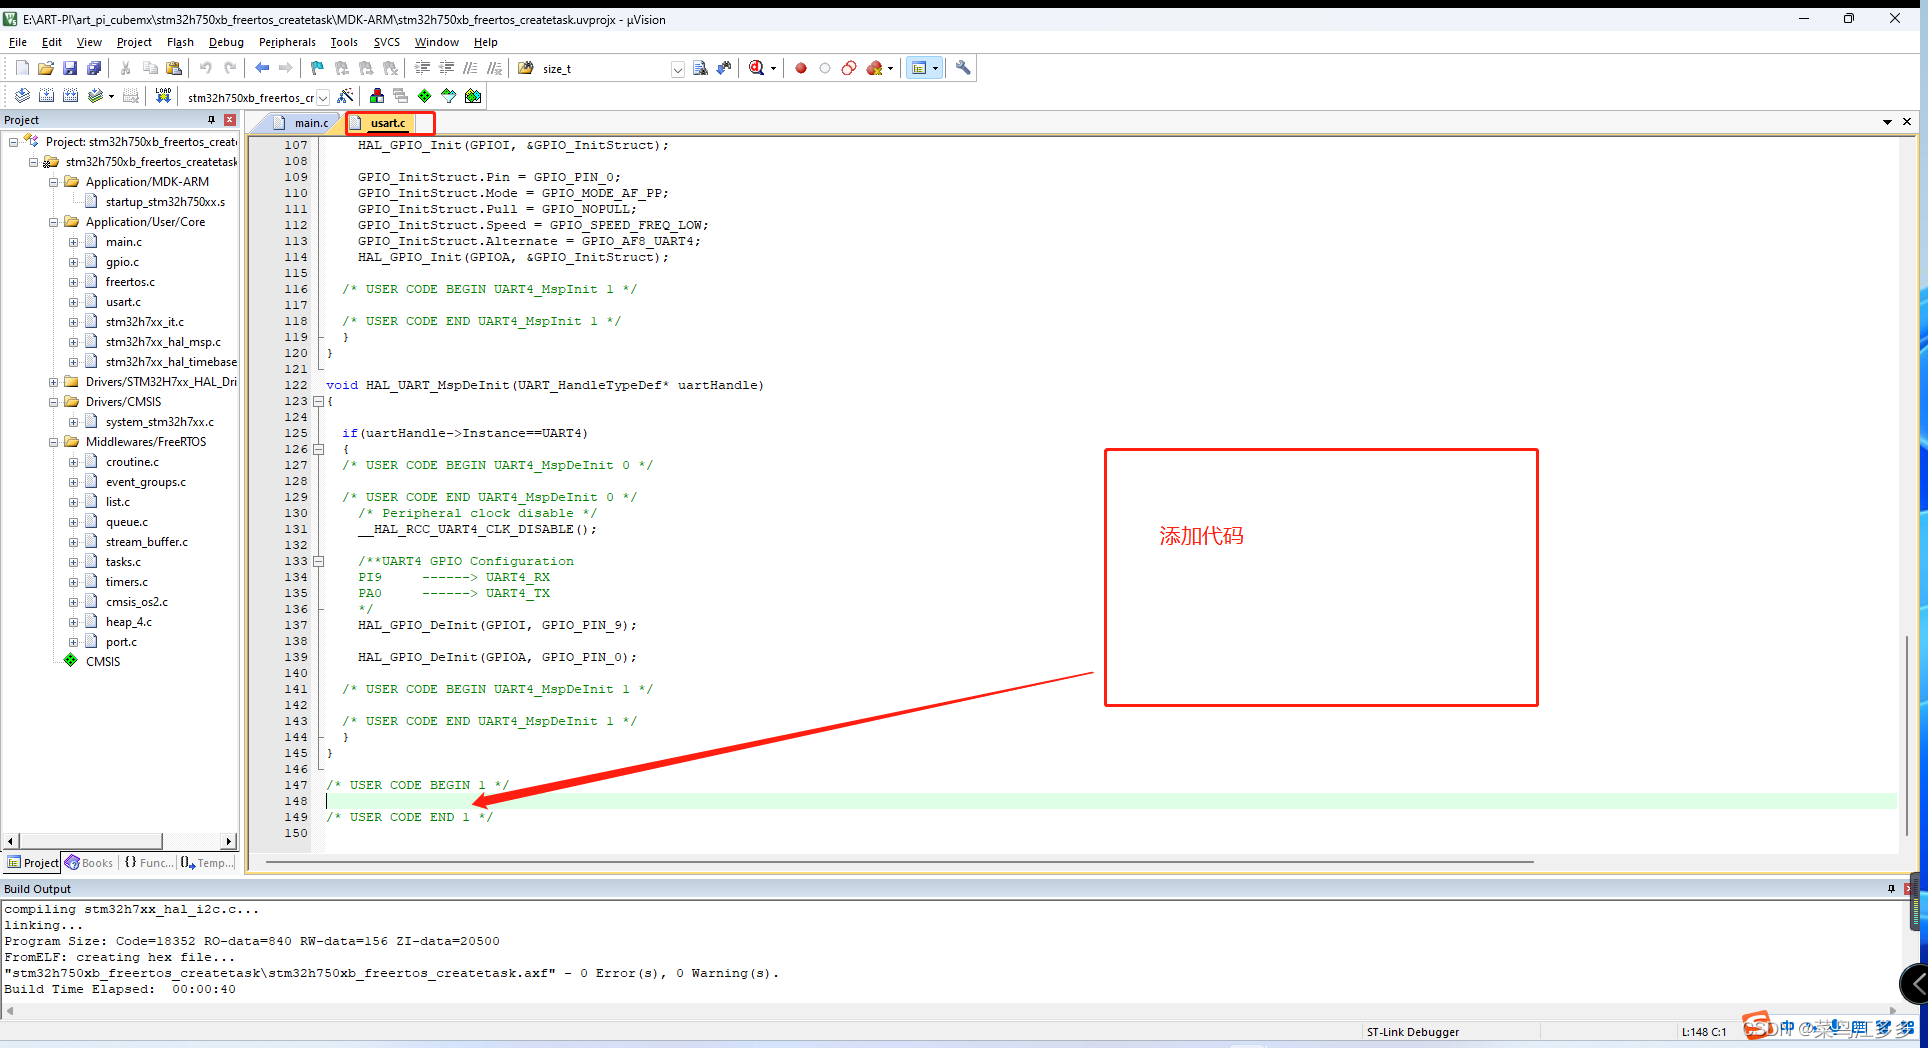Click the Insert bookmark flag icon
1928x1048 pixels.
pos(317,68)
